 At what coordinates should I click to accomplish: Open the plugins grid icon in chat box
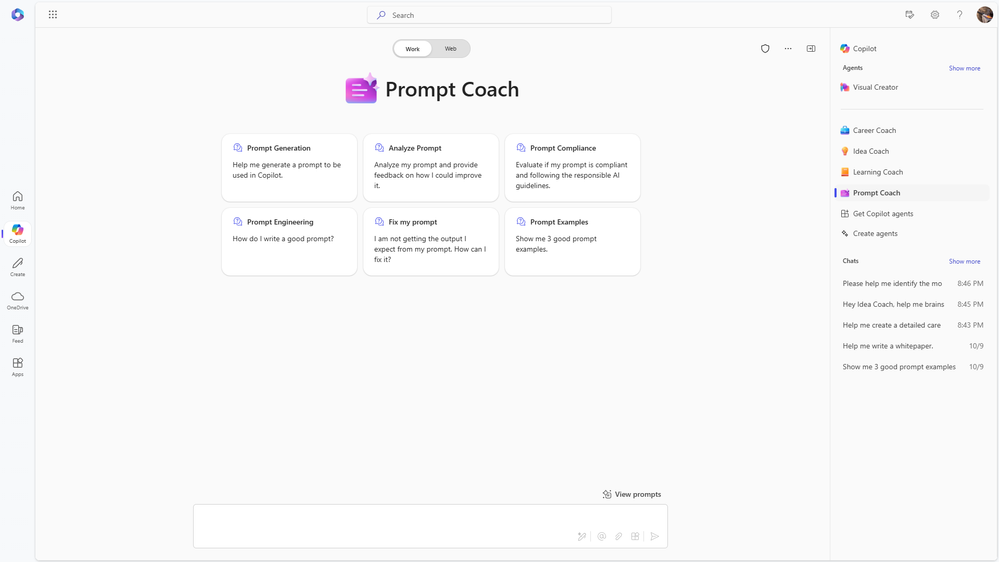(x=635, y=537)
